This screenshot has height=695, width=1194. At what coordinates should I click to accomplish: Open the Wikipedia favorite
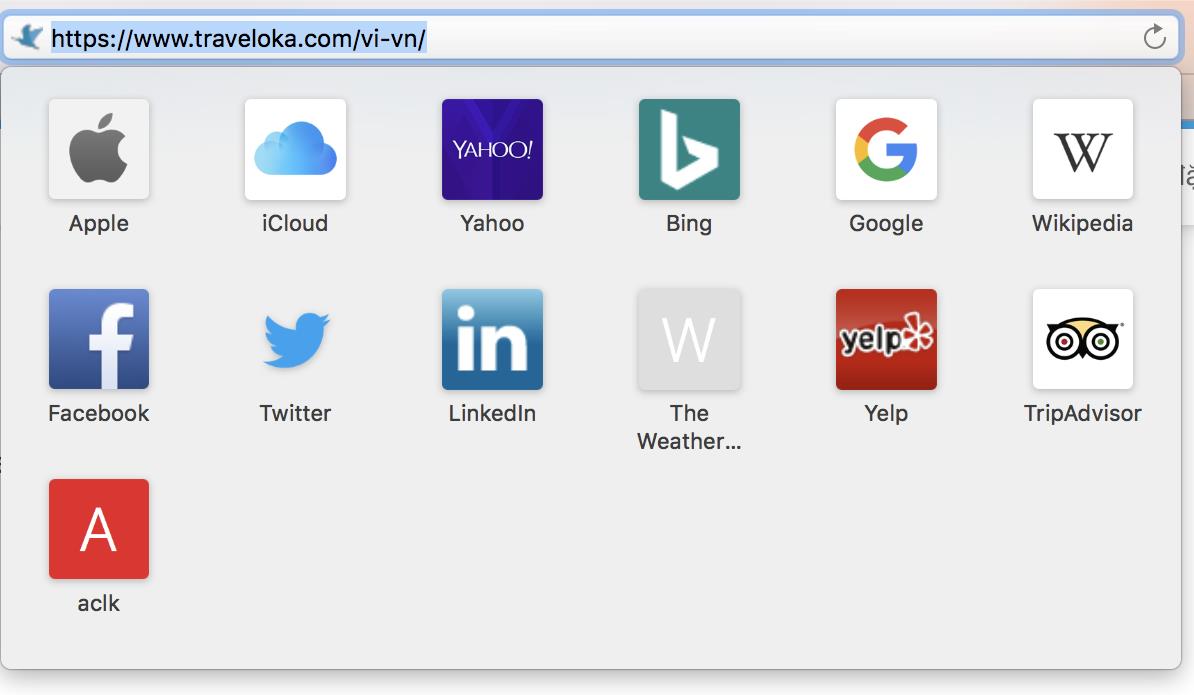[x=1082, y=149]
